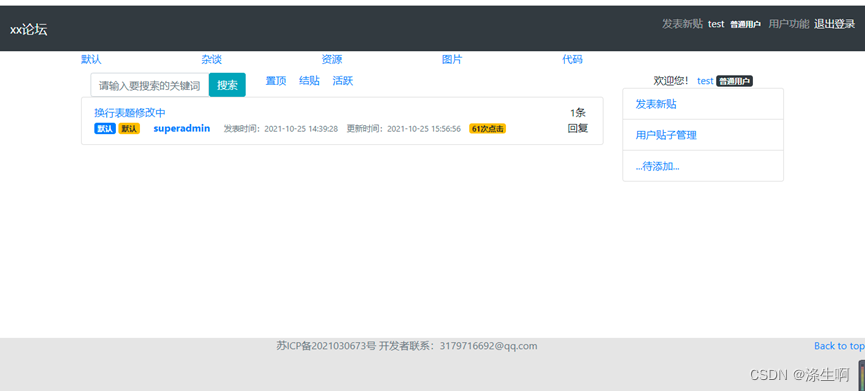Viewport: 865px width, 391px height.
Task: Click the blue 默认 tag badge
Action: [105, 128]
